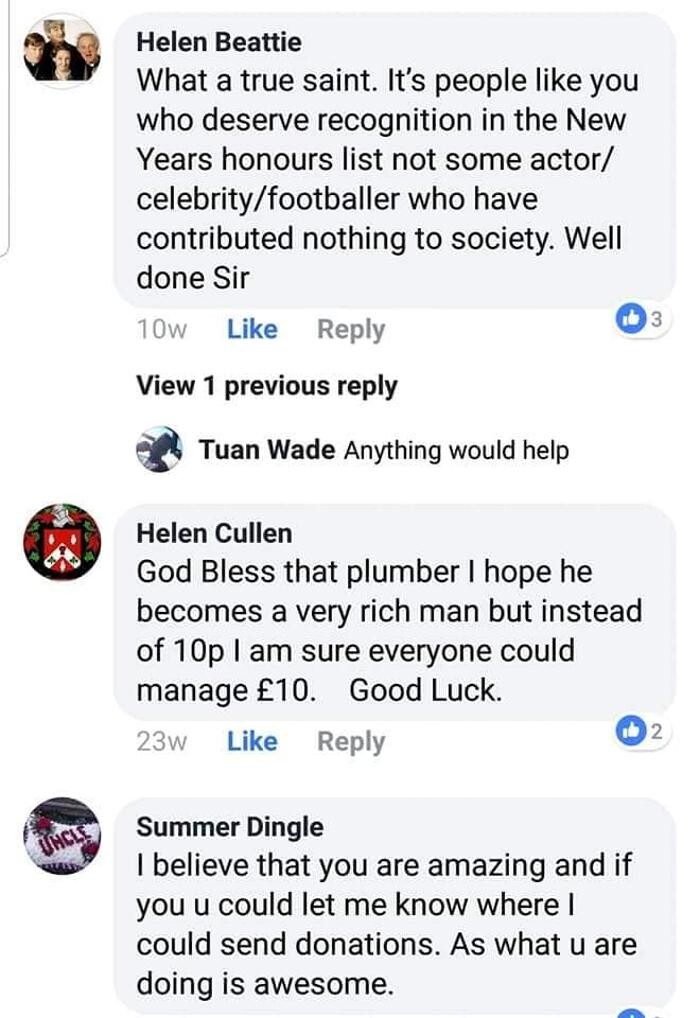Image resolution: width=700 pixels, height=1018 pixels.
Task: Click Summer Dingle's comment bubble text
Action: (x=385, y=925)
